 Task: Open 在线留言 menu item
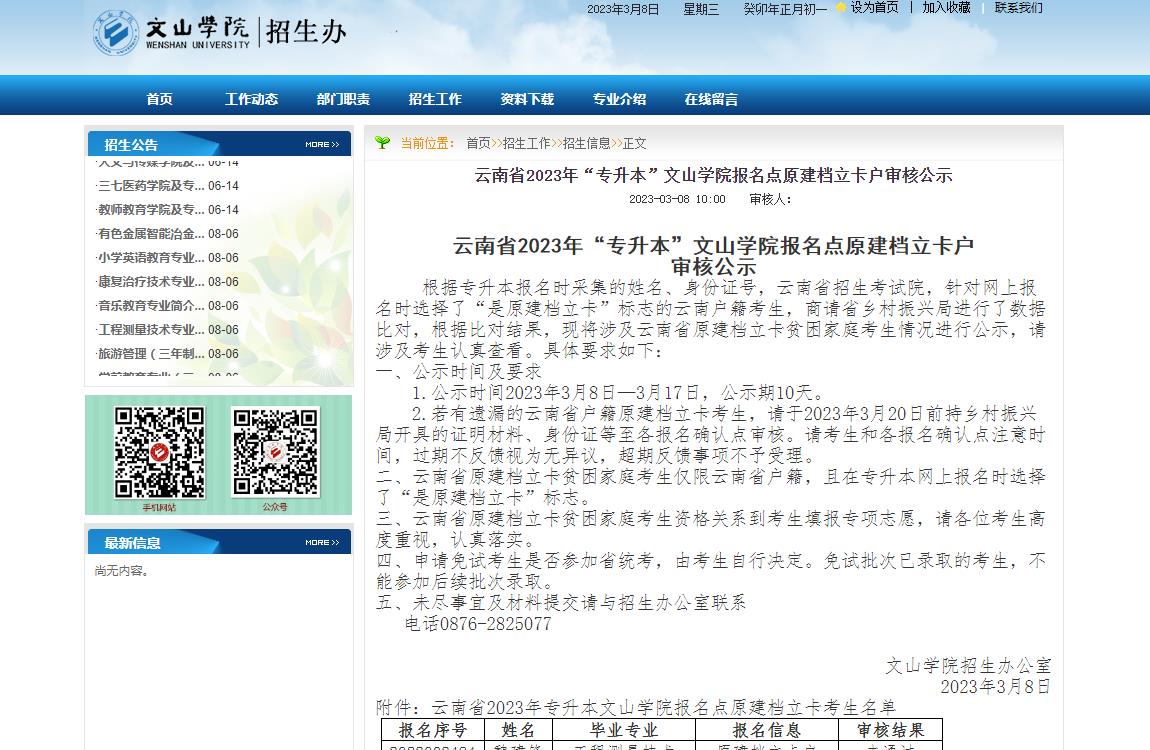pyautogui.click(x=711, y=99)
